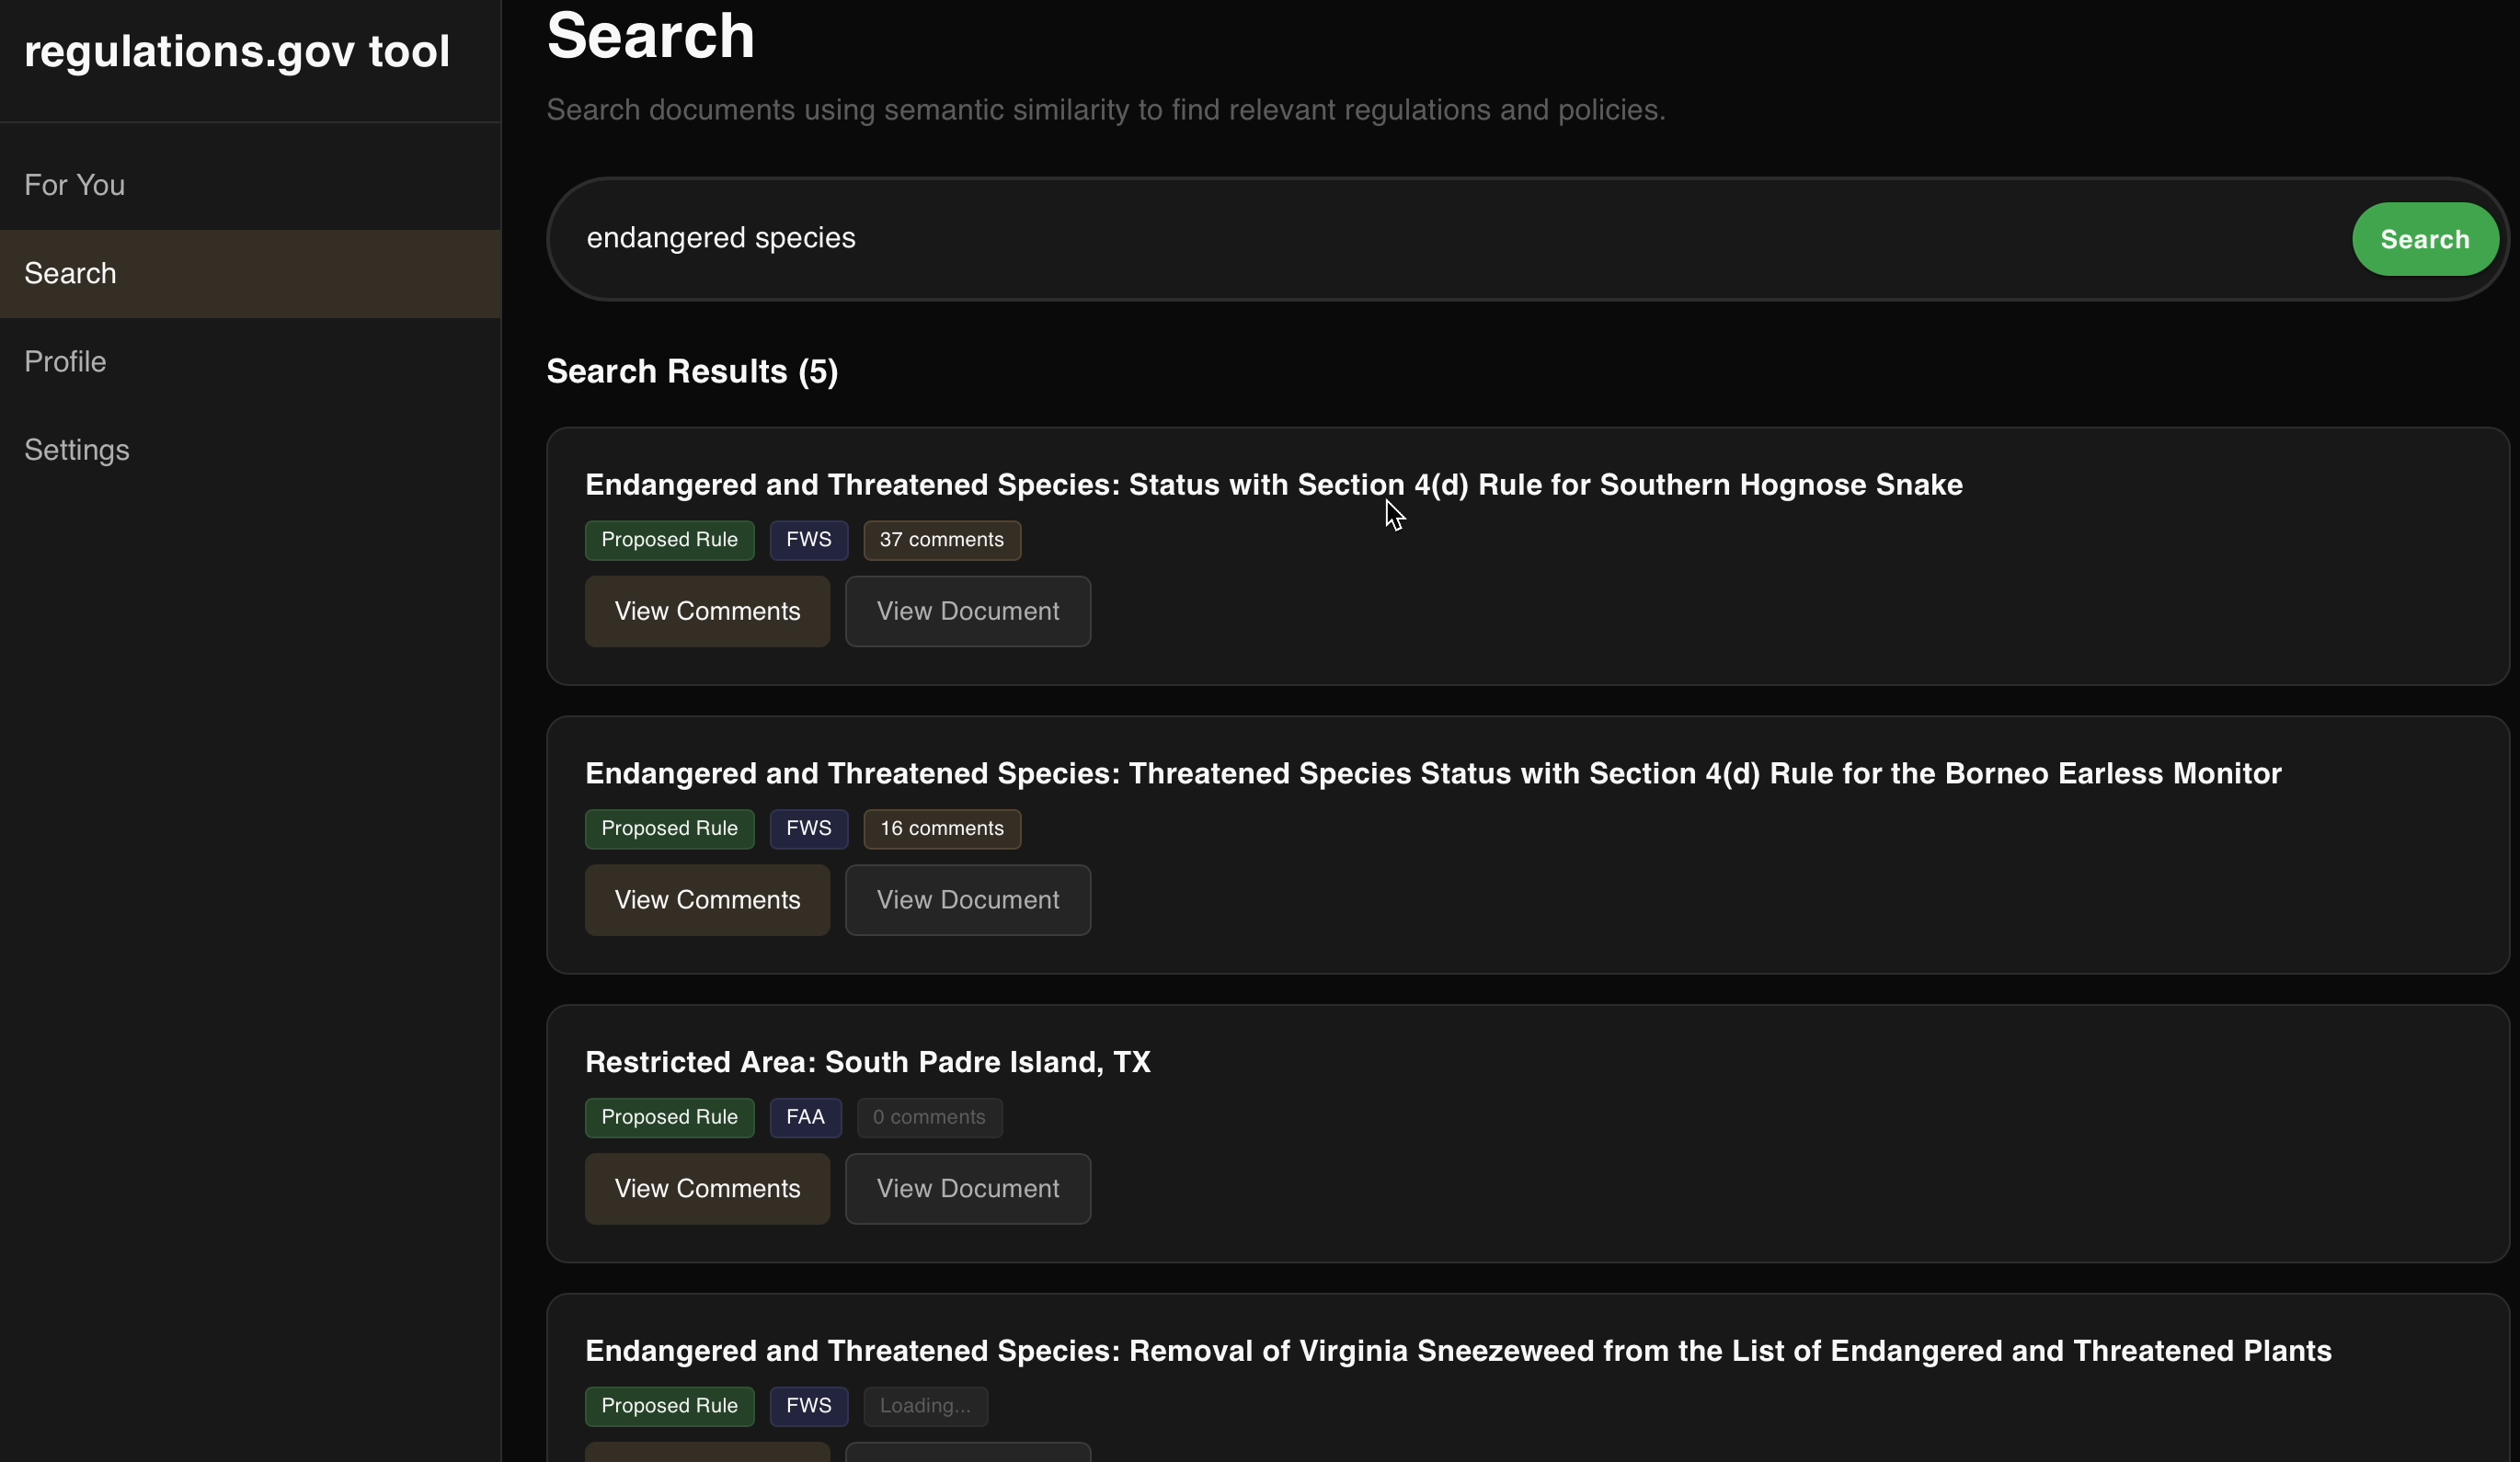Go to the Profile page in the sidebar
This screenshot has width=2520, height=1462.
[65, 361]
